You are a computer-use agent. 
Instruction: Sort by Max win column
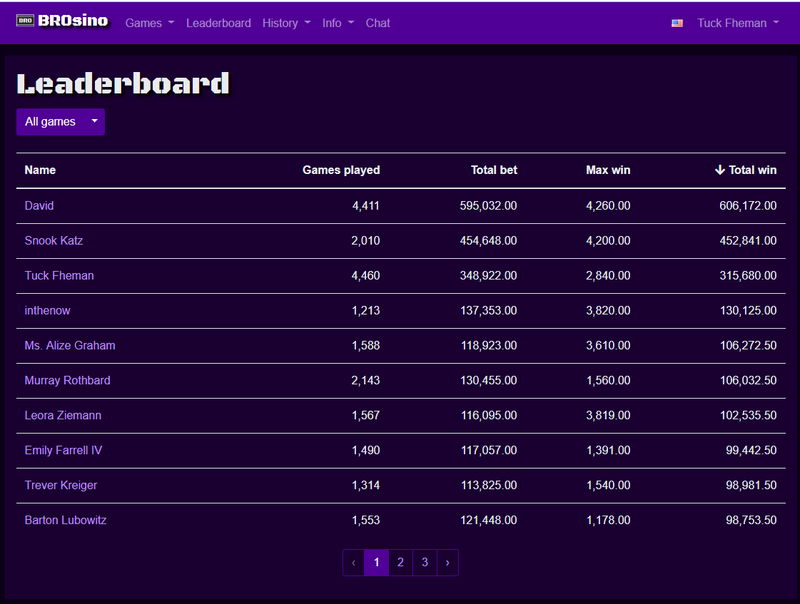pyautogui.click(x=608, y=170)
